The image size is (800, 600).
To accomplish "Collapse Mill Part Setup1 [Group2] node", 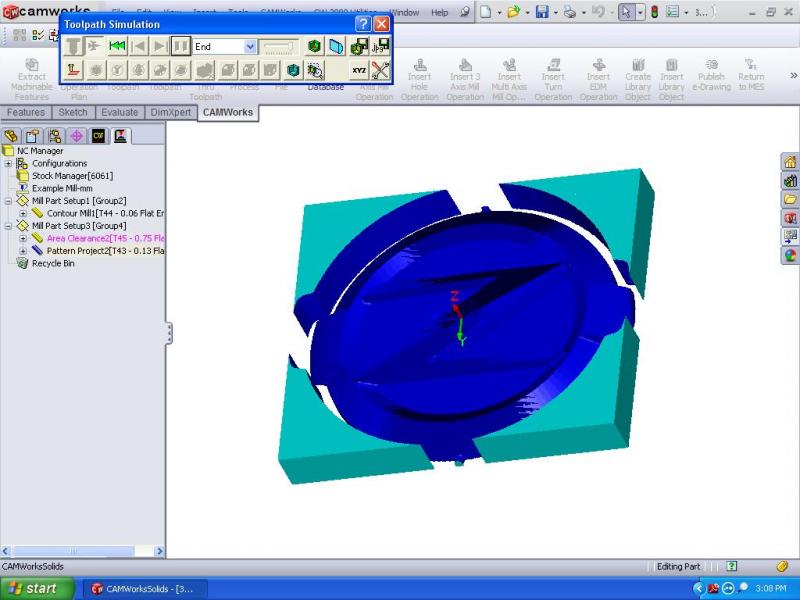I will coord(8,201).
